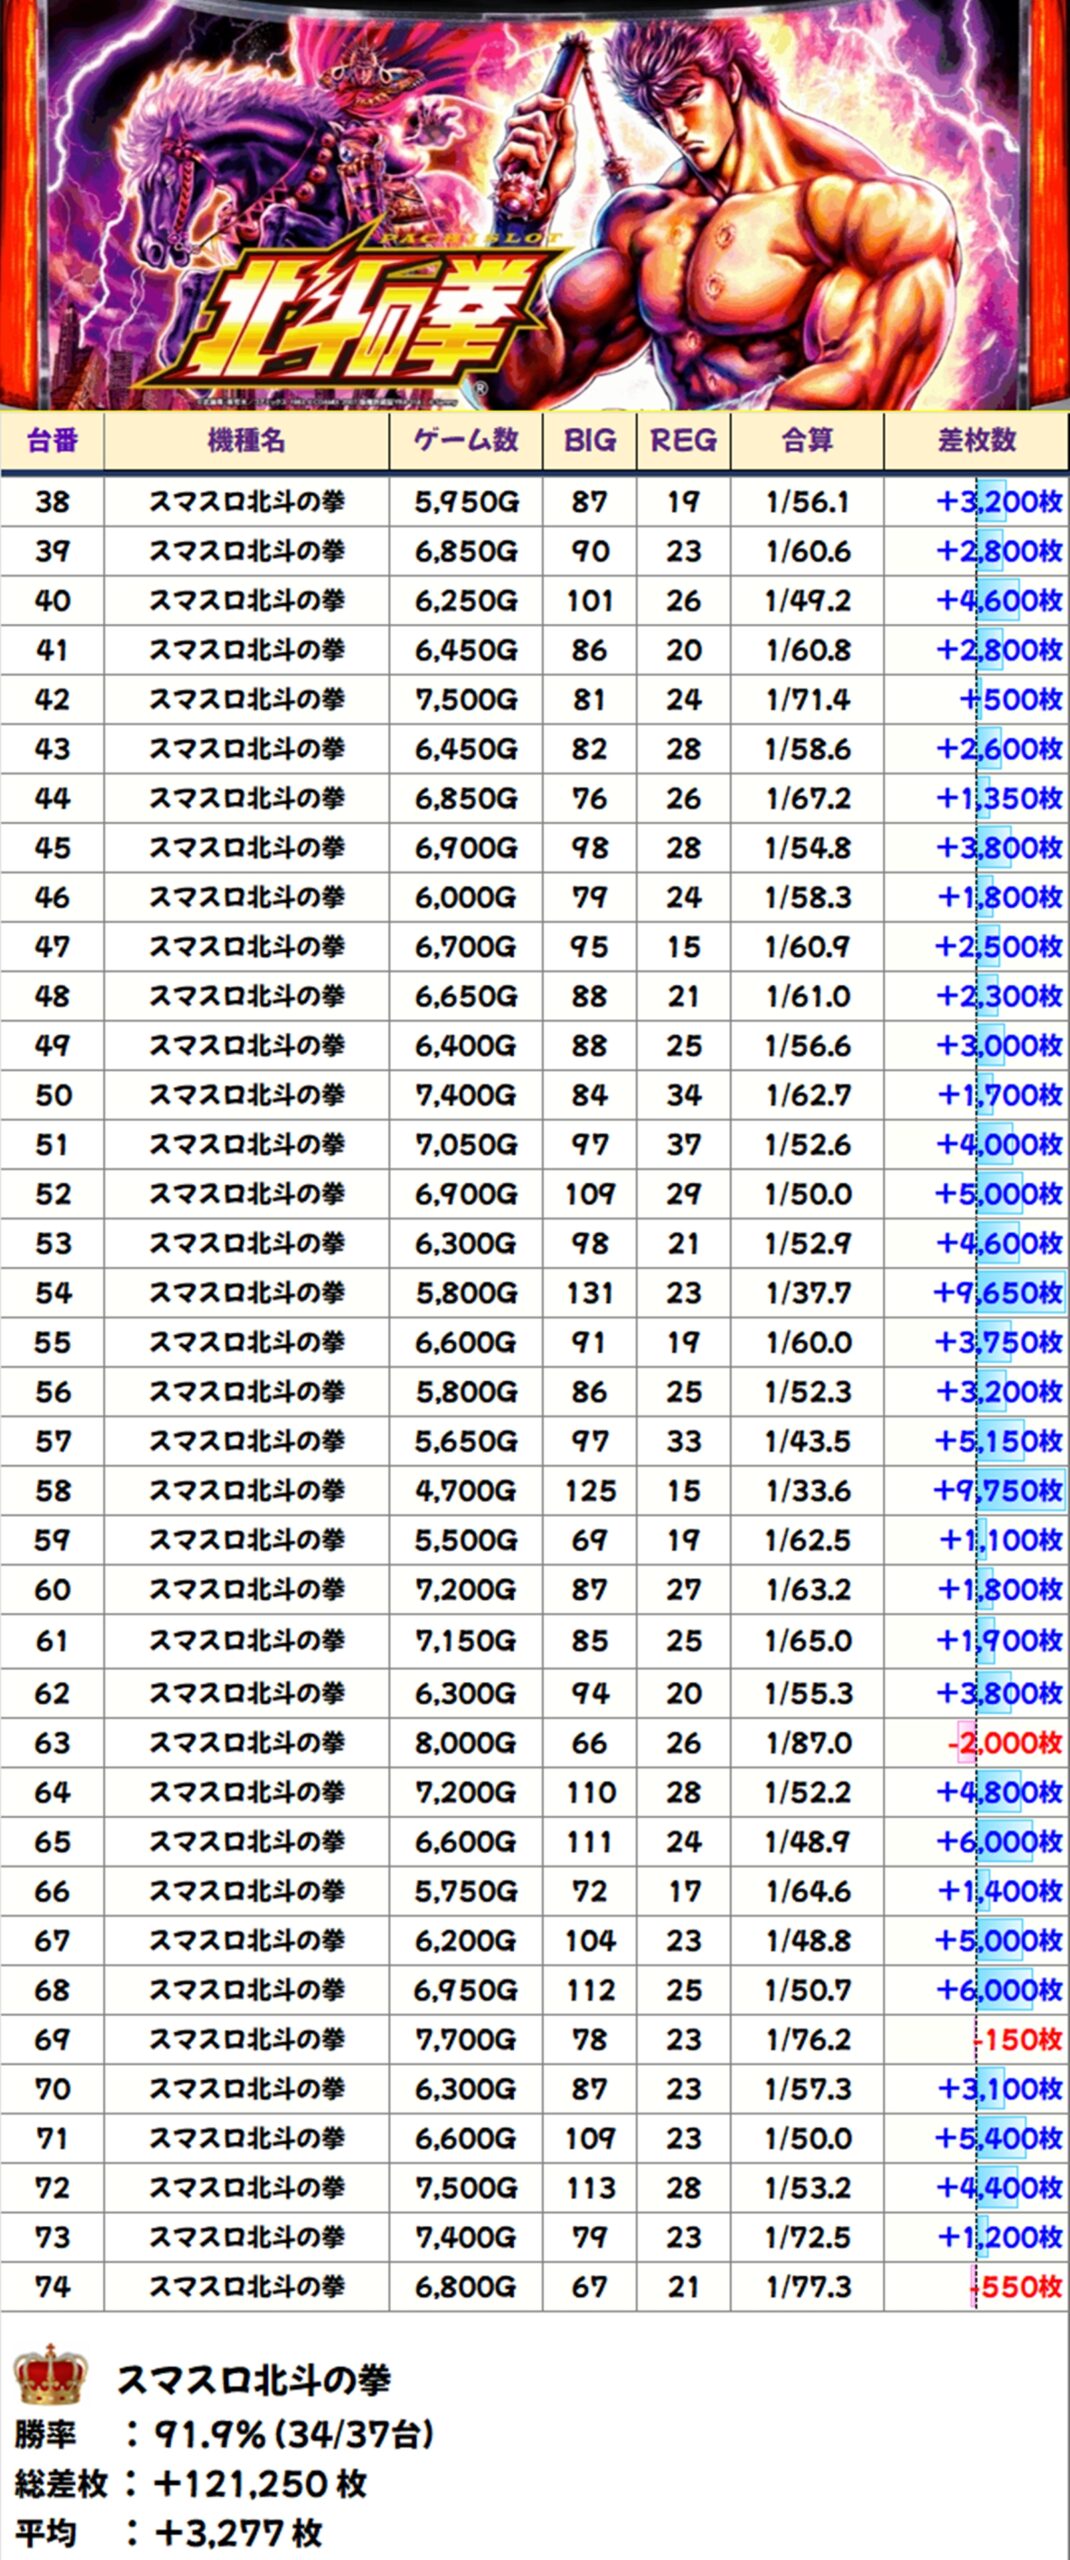
Task: Click the -550枚 value for machine 74
Action: pos(1016,2287)
